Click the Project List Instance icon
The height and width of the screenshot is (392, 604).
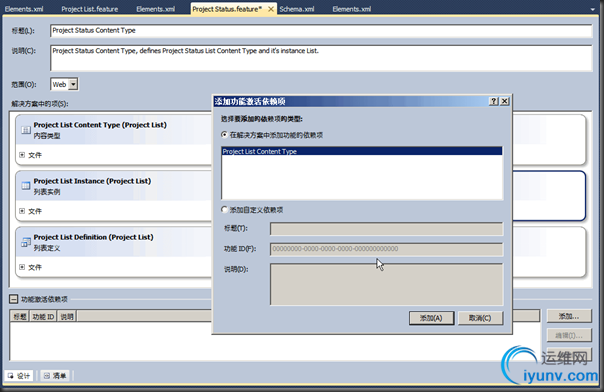(26, 186)
